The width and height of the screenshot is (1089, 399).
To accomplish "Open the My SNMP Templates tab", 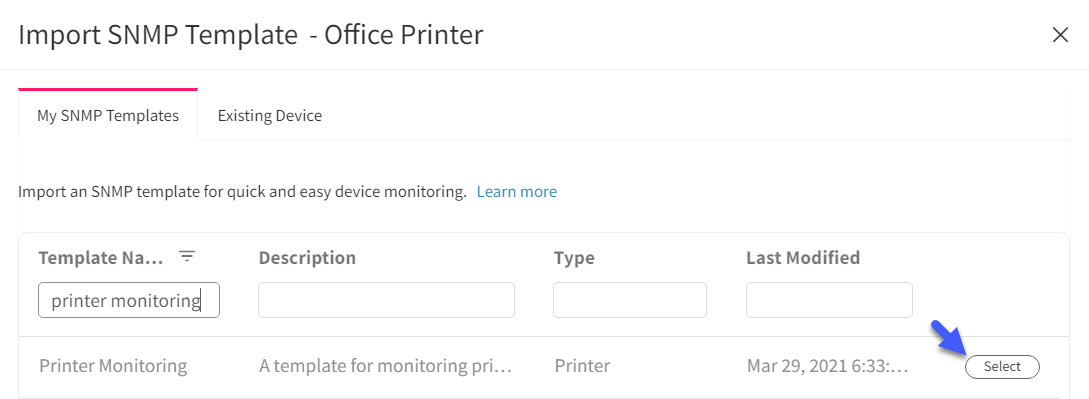I will (x=108, y=115).
